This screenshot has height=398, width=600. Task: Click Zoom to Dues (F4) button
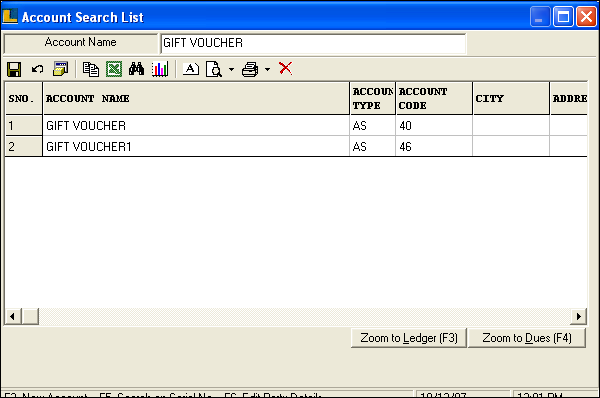(527, 338)
